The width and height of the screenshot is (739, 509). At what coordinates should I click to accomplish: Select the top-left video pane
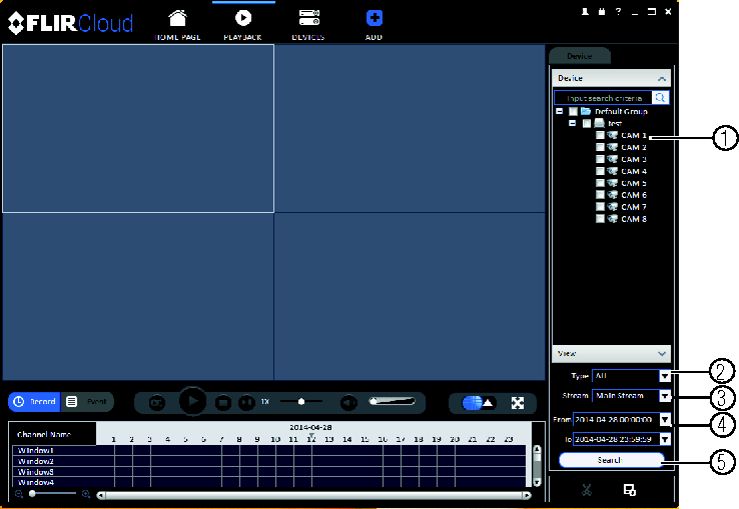[x=138, y=129]
